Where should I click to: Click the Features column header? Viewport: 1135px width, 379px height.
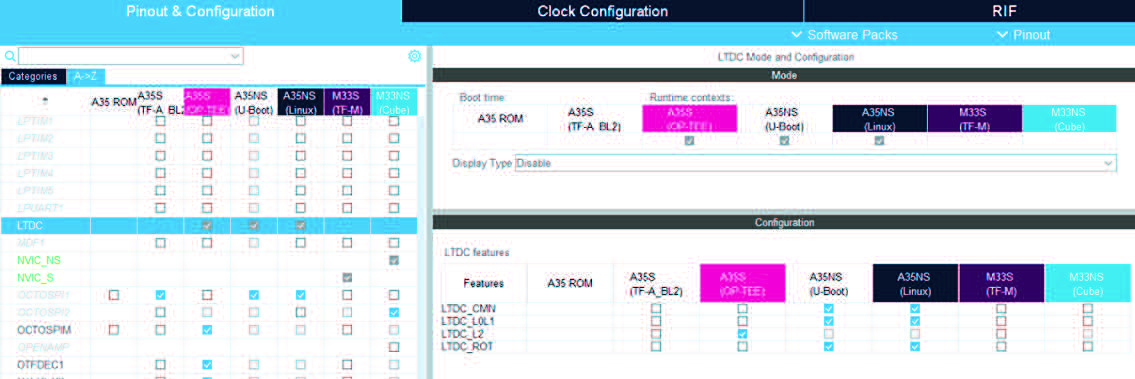484,283
